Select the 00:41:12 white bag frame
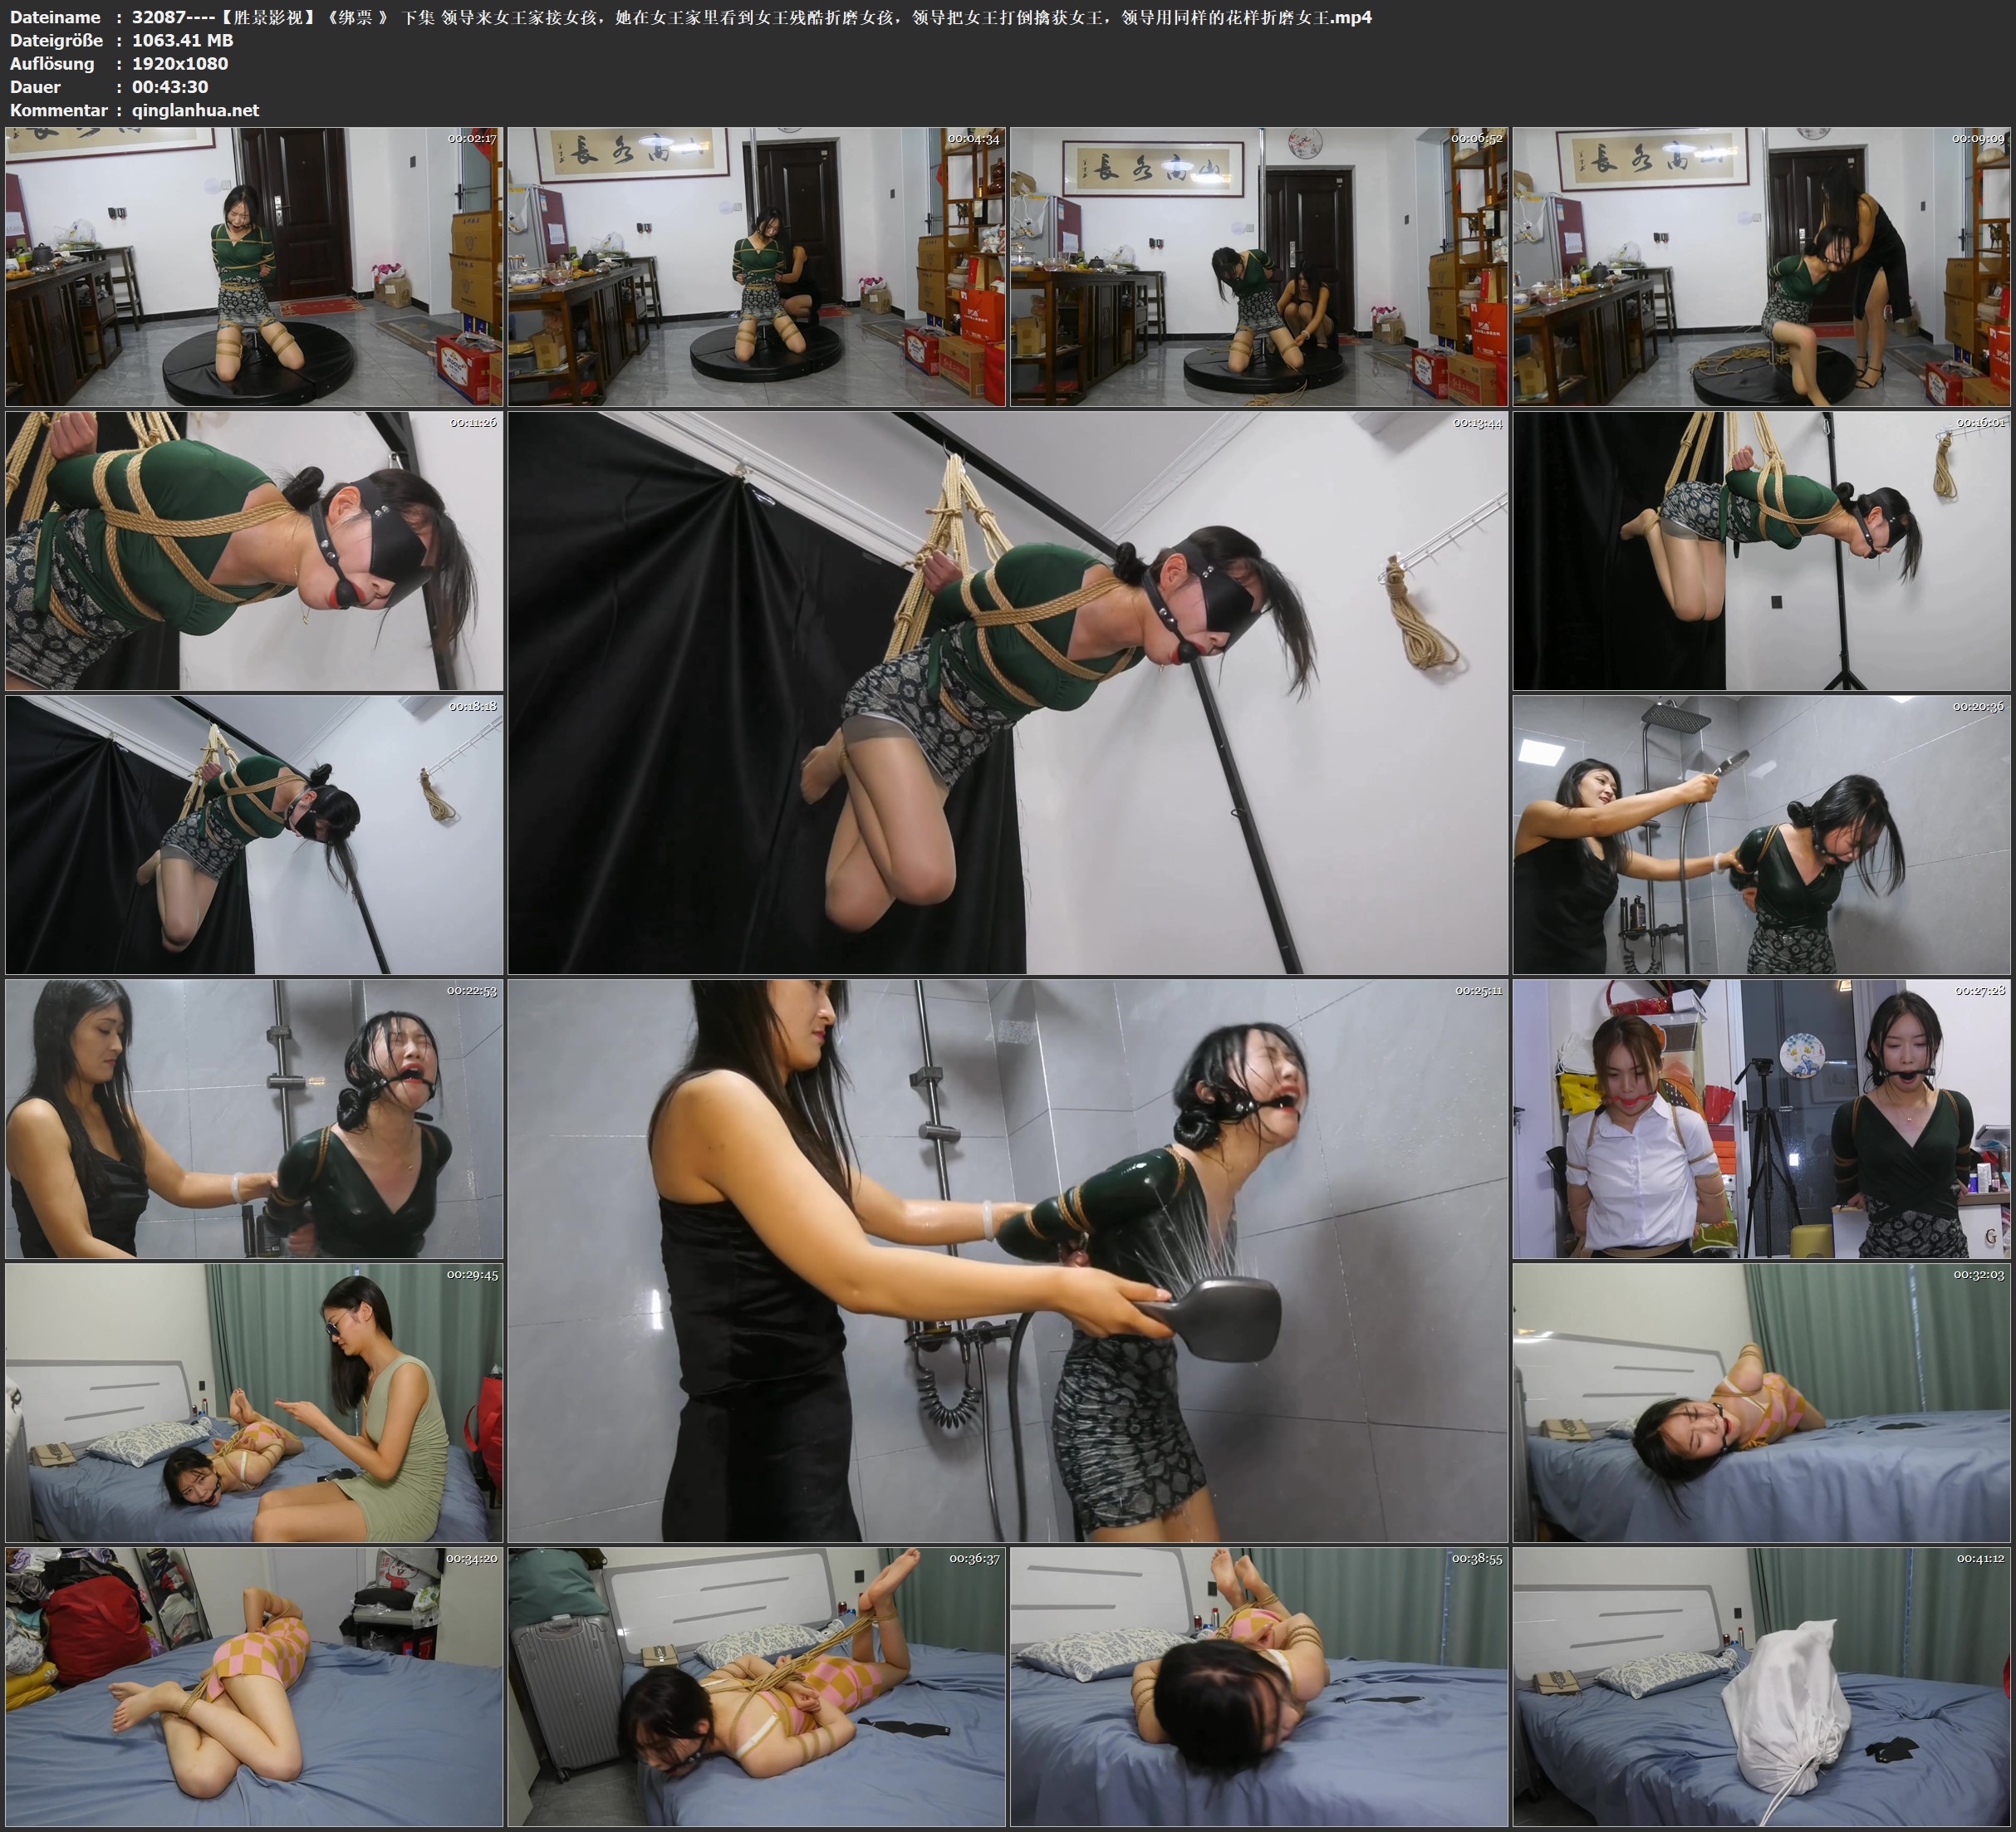This screenshot has width=2016, height=1832. (x=1761, y=1687)
